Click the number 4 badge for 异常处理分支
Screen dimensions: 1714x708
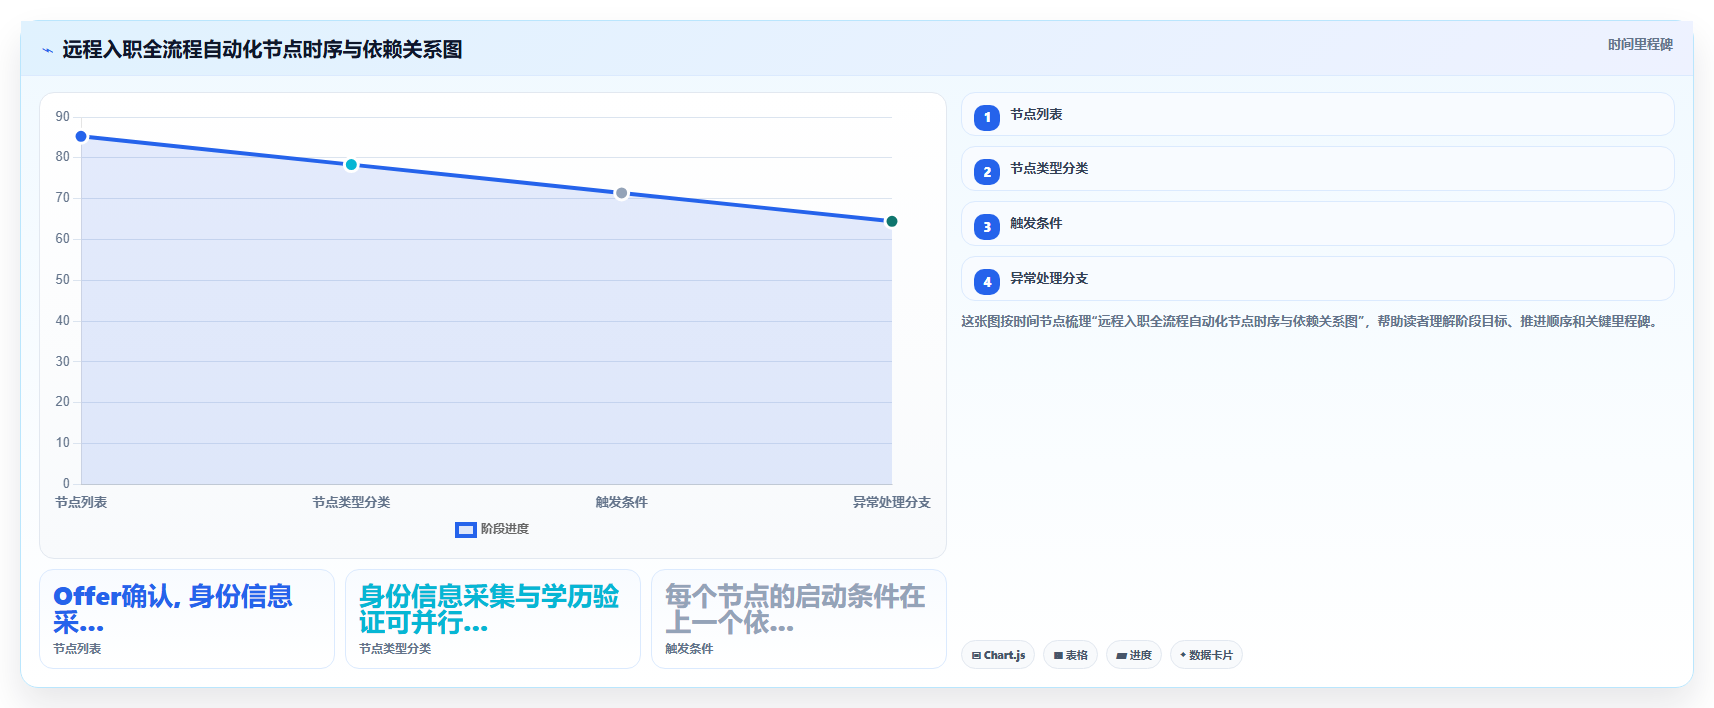(x=987, y=282)
